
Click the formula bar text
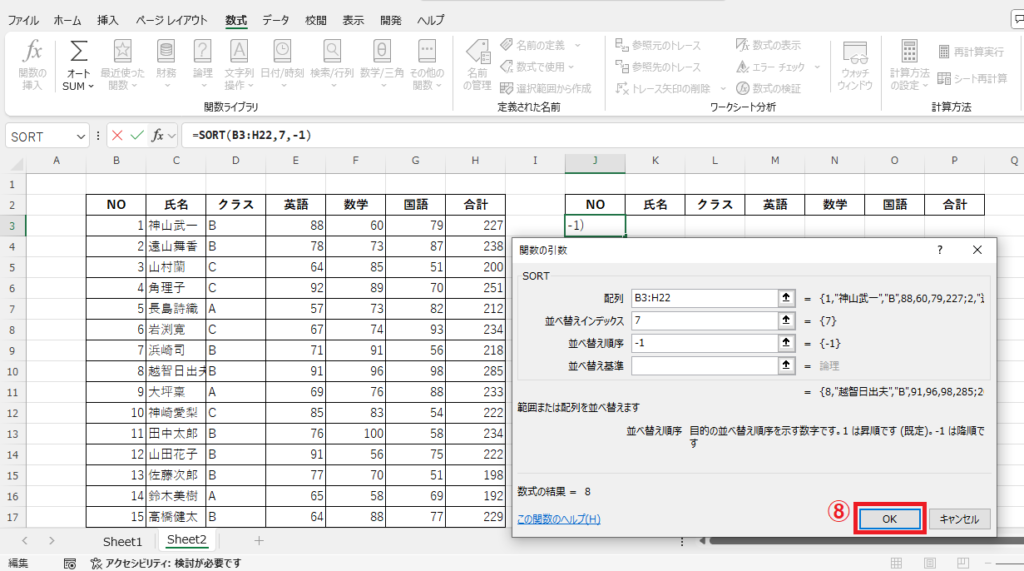[x=251, y=135]
